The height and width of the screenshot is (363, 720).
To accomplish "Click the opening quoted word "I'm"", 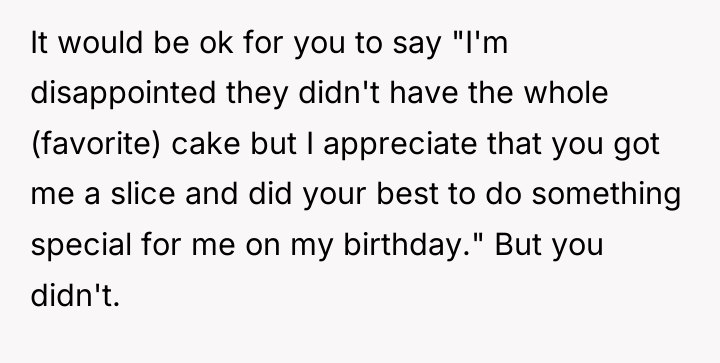I will [485, 43].
